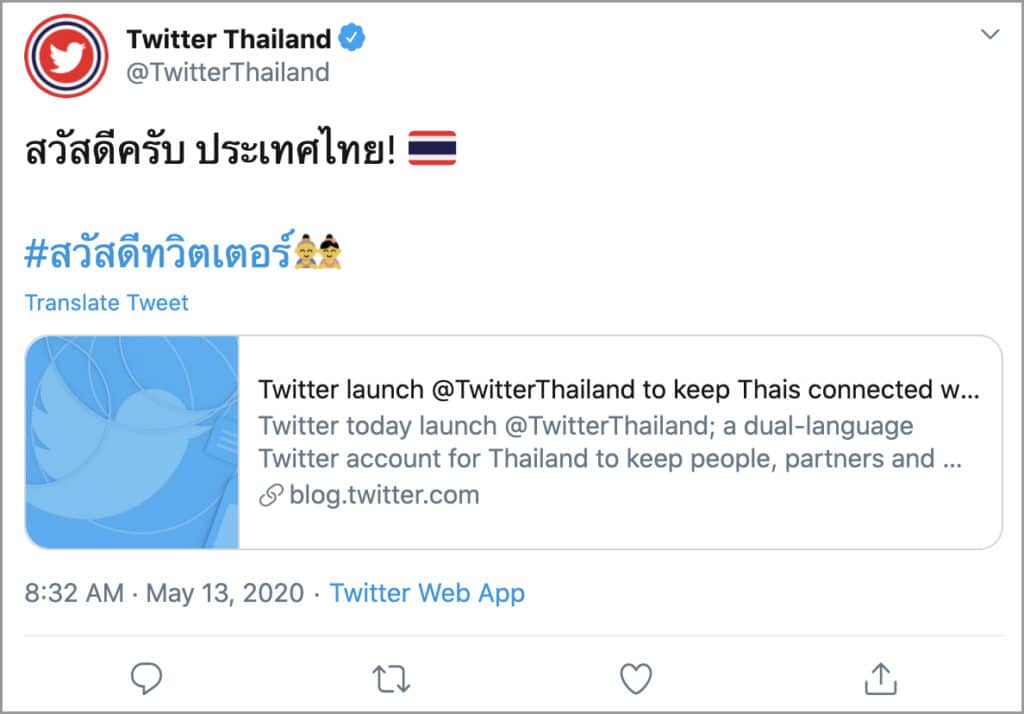Open the link card bird thumbnail
The height and width of the screenshot is (714, 1024).
click(x=132, y=442)
